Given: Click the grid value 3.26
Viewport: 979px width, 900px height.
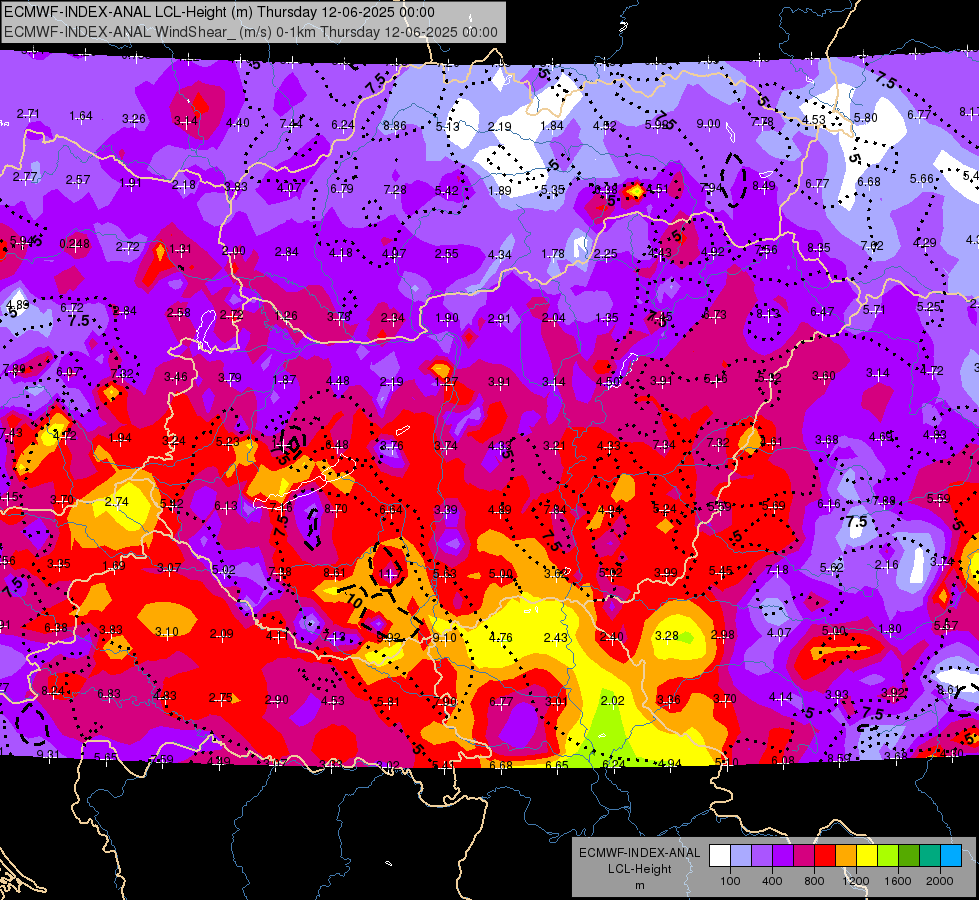Looking at the screenshot, I should click(134, 119).
